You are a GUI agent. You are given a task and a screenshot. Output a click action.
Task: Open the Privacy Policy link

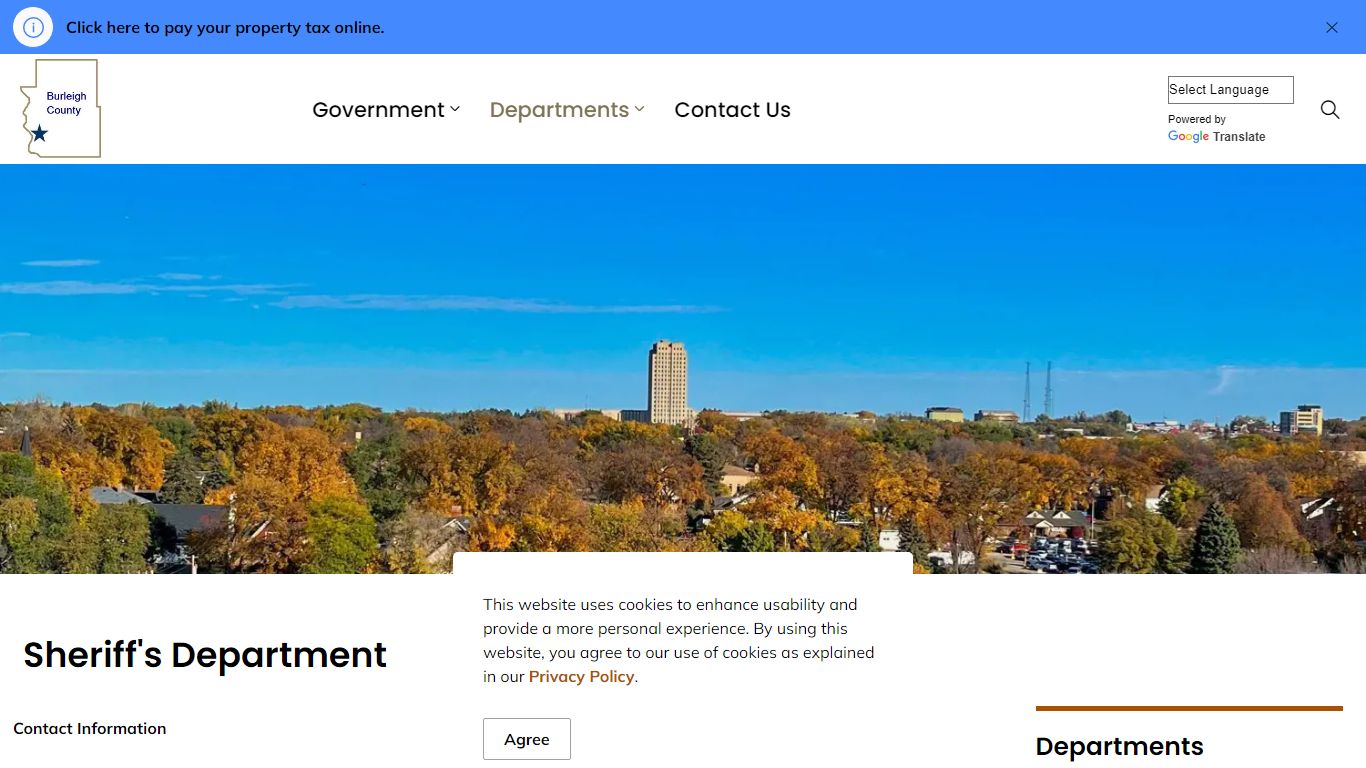click(581, 676)
